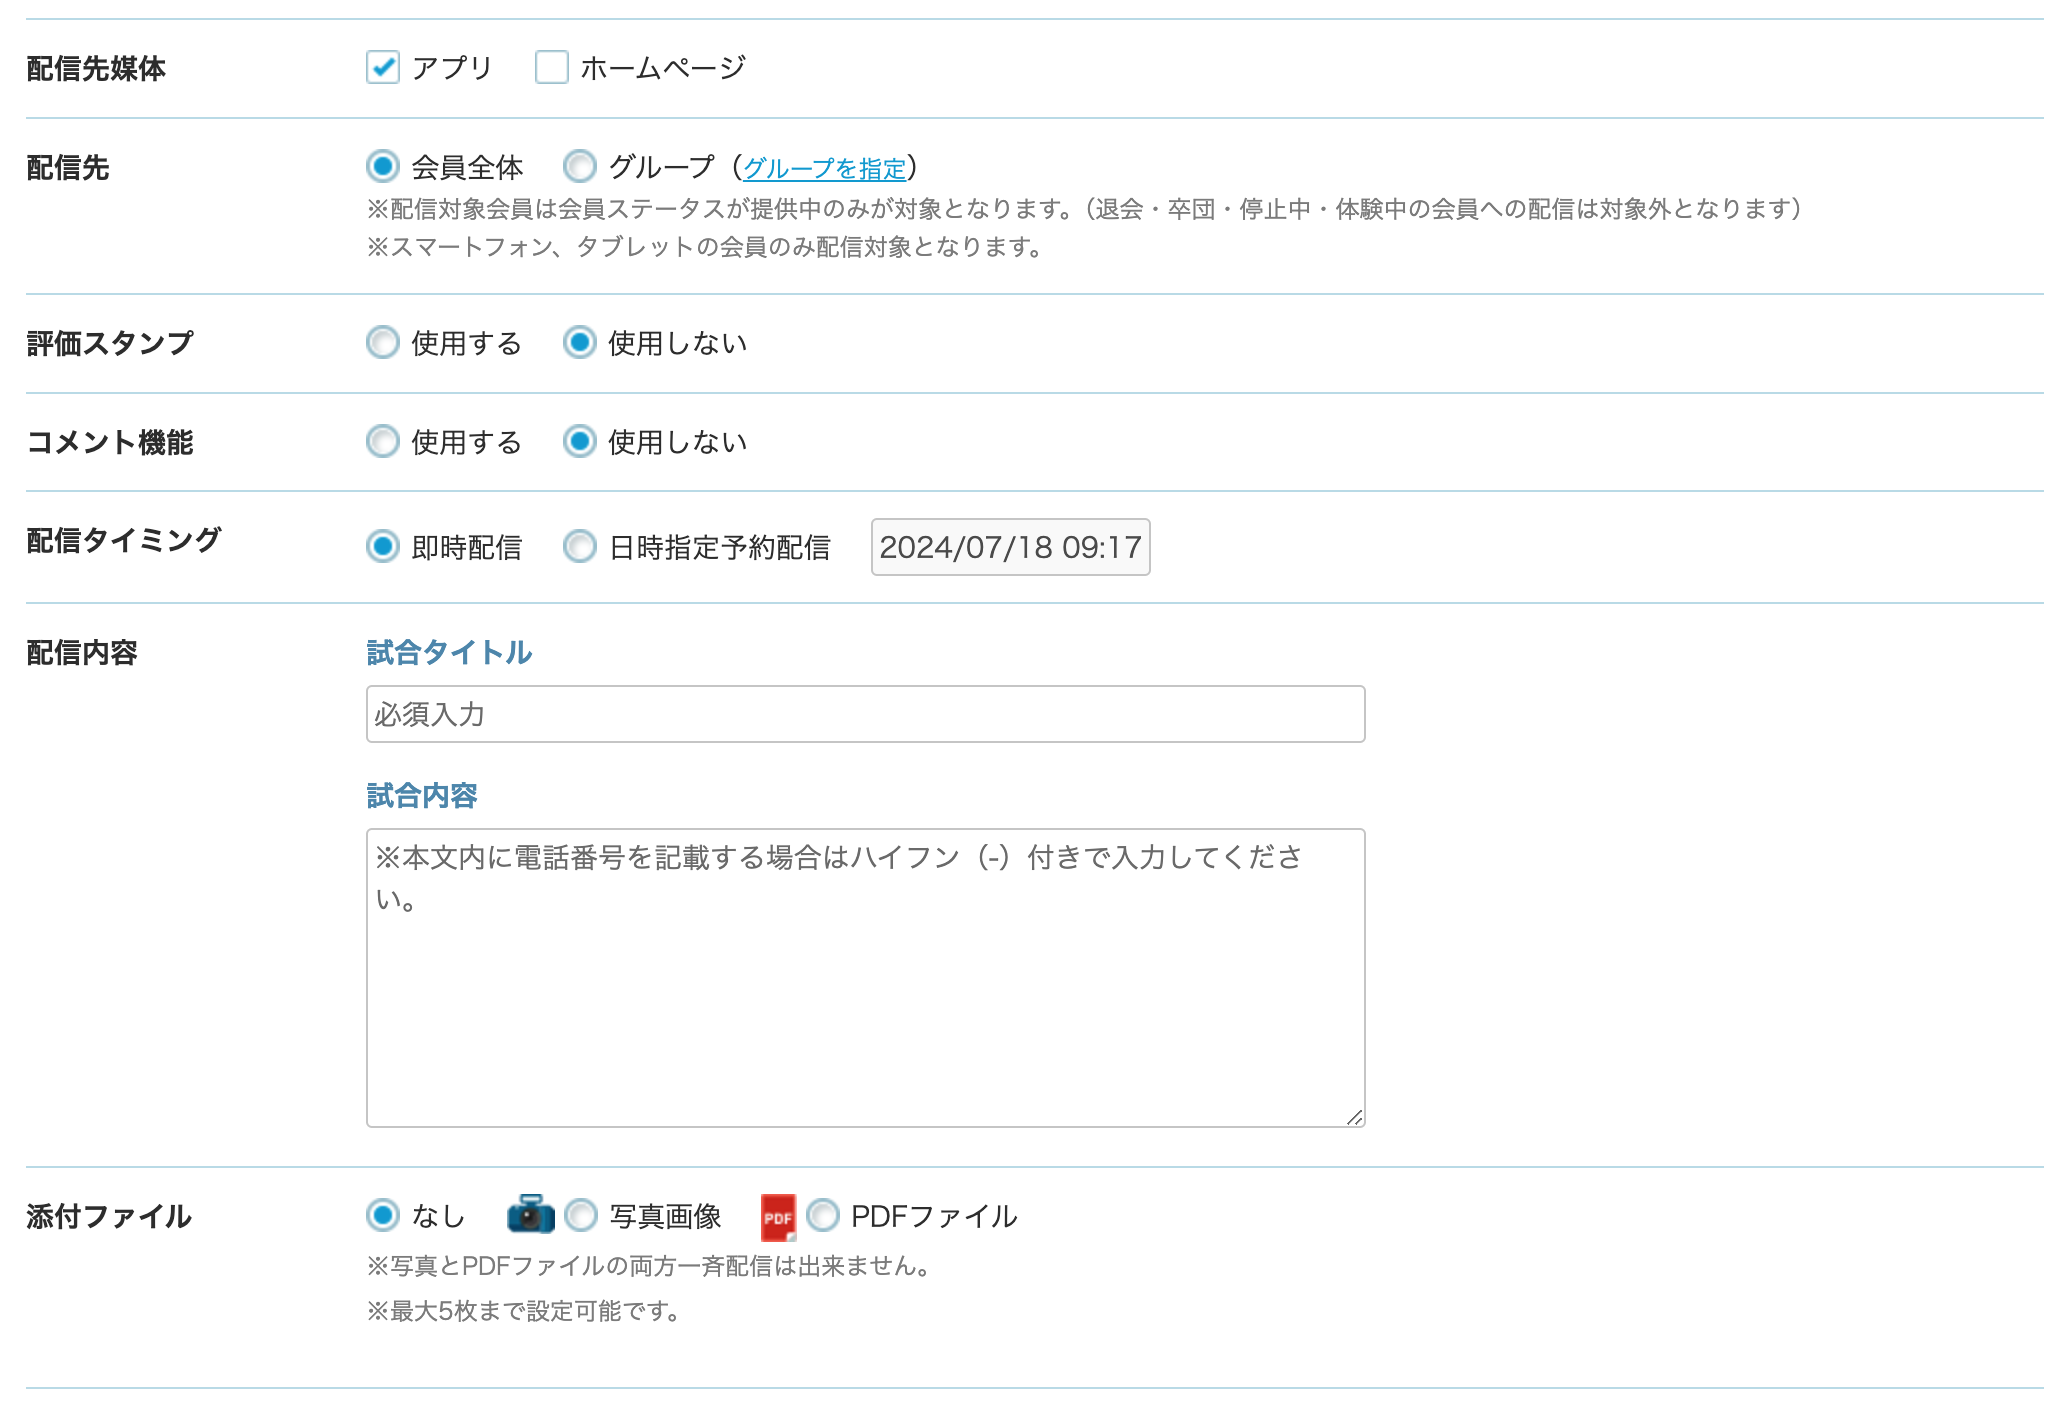
Task: Click the red PDF icon
Action: pyautogui.click(x=779, y=1217)
